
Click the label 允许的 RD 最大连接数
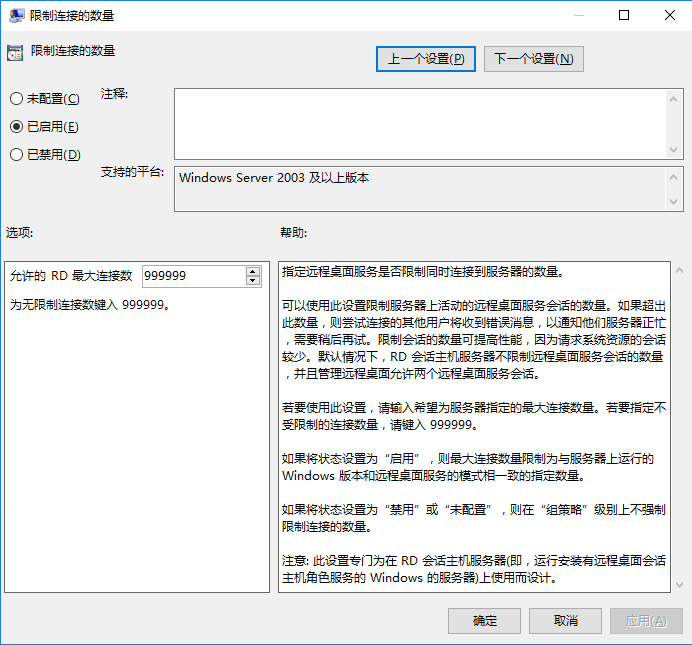click(x=71, y=276)
